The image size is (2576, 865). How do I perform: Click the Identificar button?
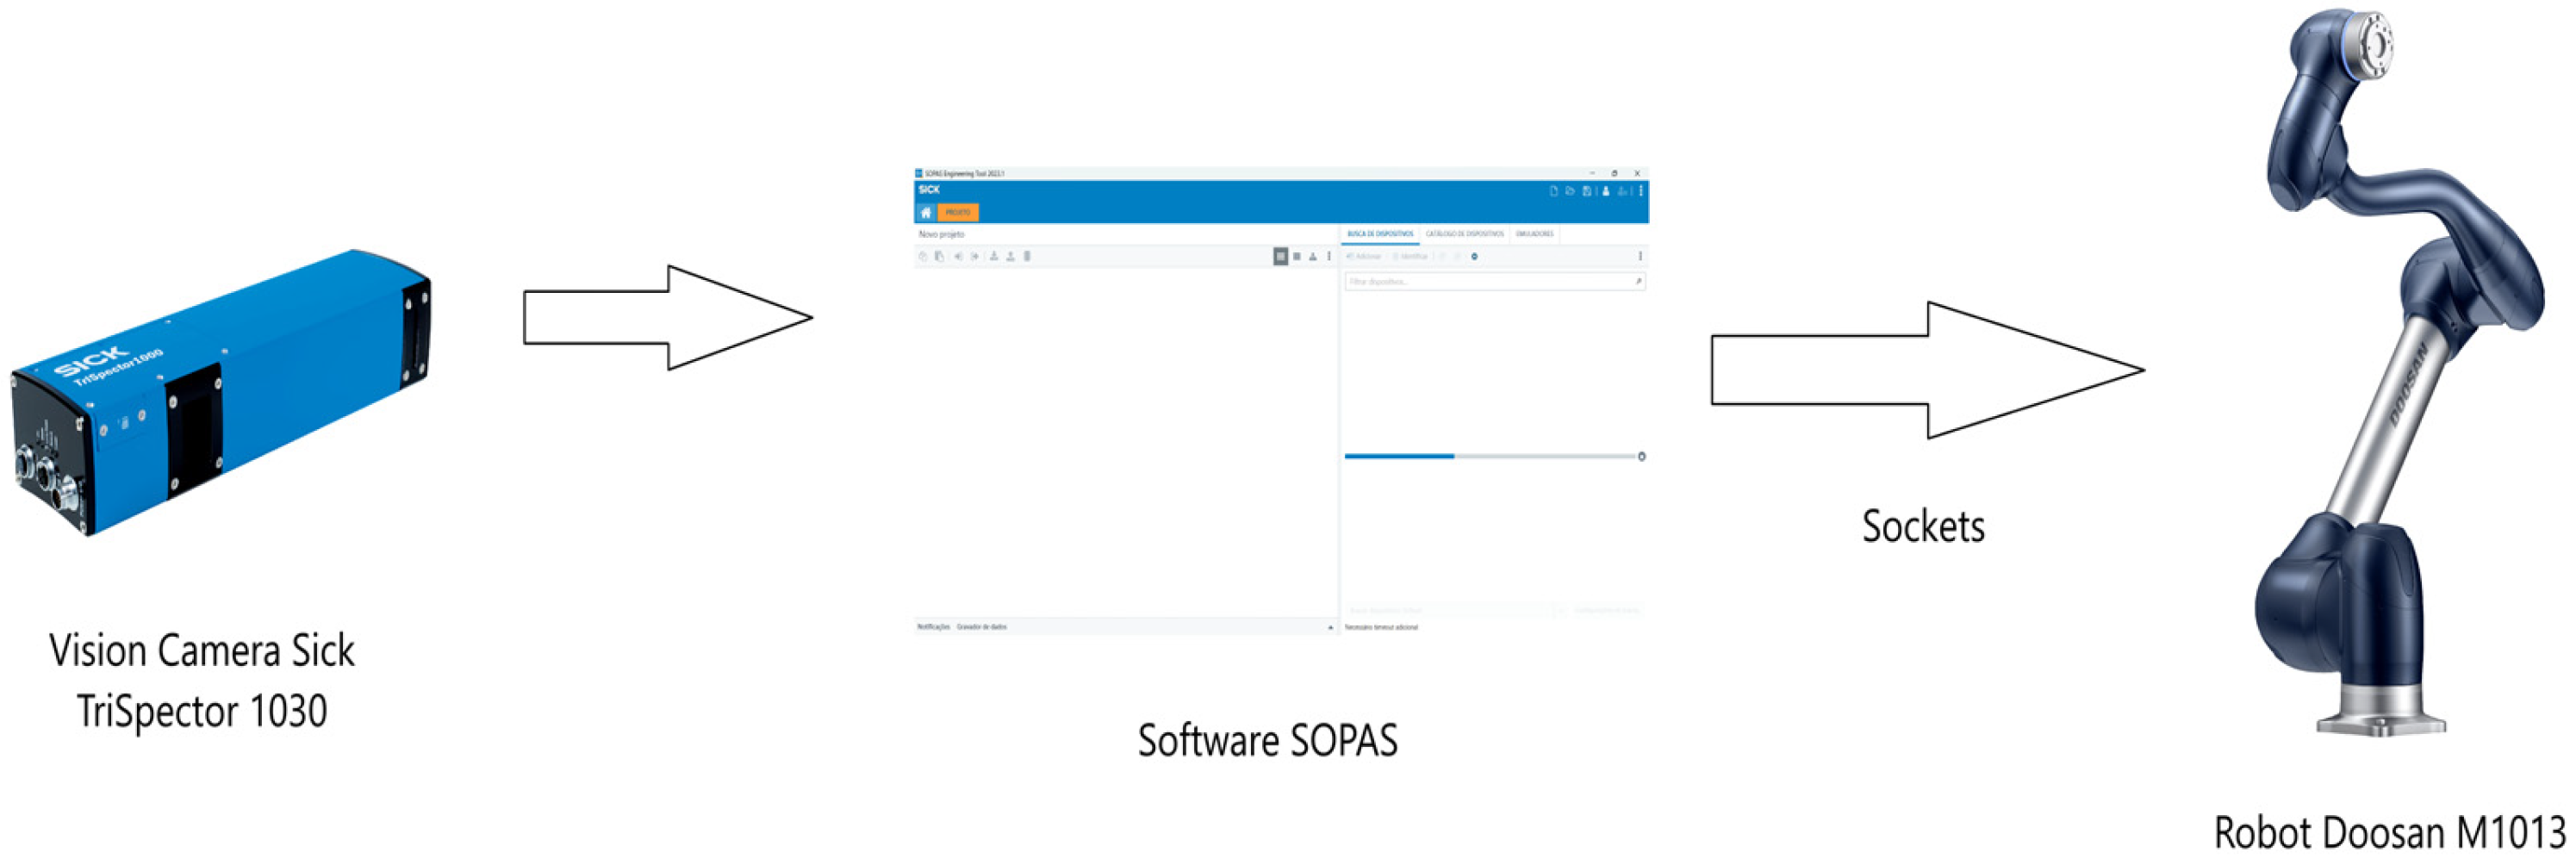click(x=1410, y=257)
